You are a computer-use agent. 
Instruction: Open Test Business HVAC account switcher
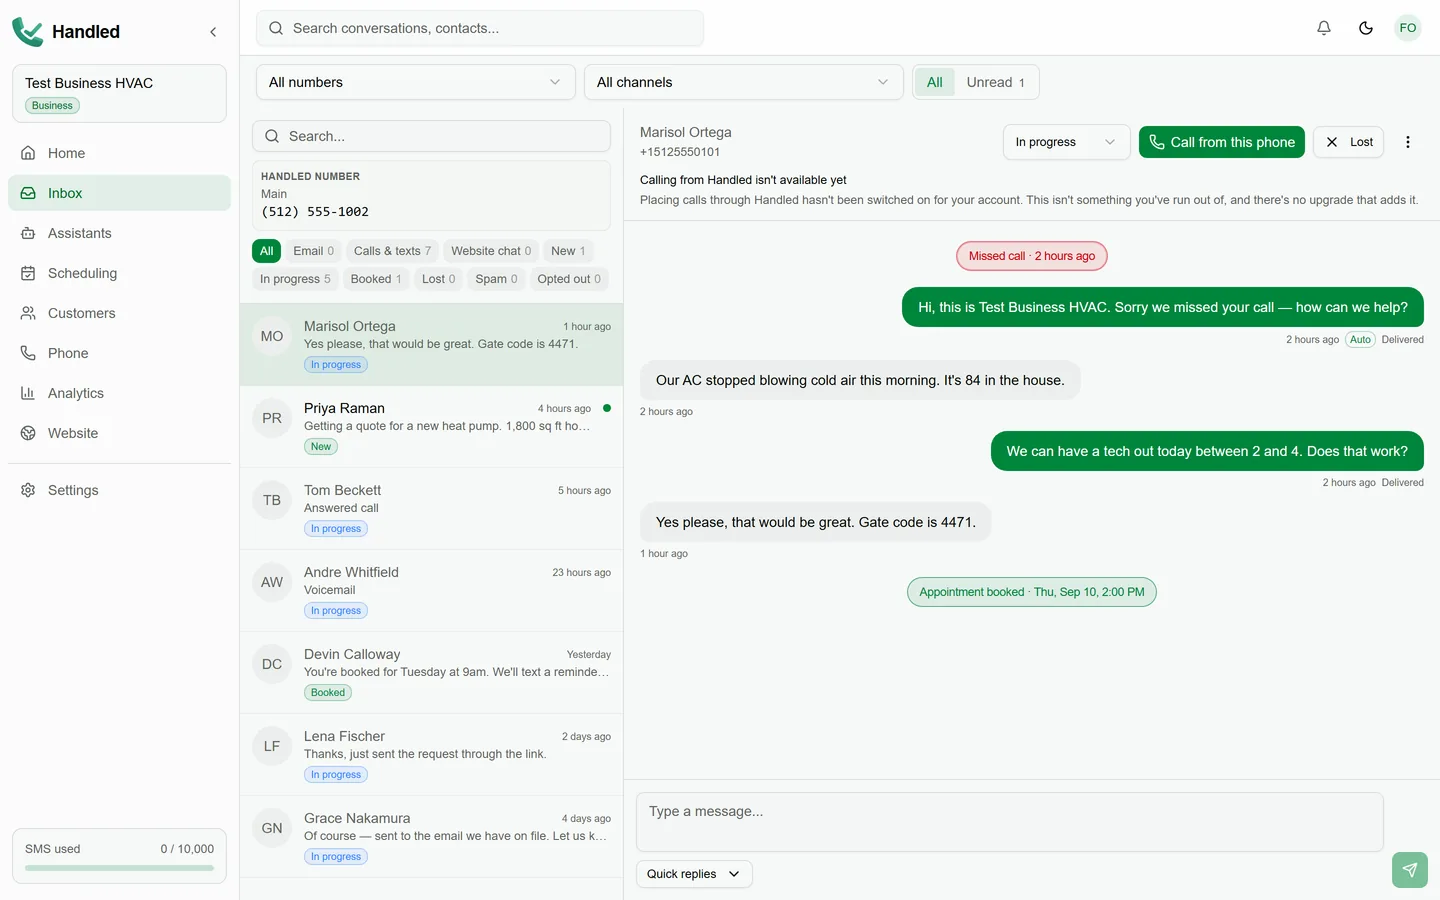pos(119,94)
